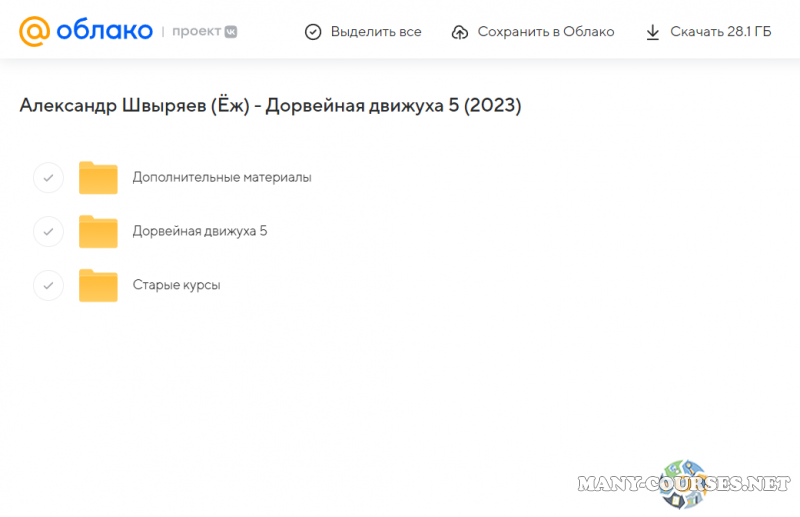Click the VK badge icon

pos(229,32)
